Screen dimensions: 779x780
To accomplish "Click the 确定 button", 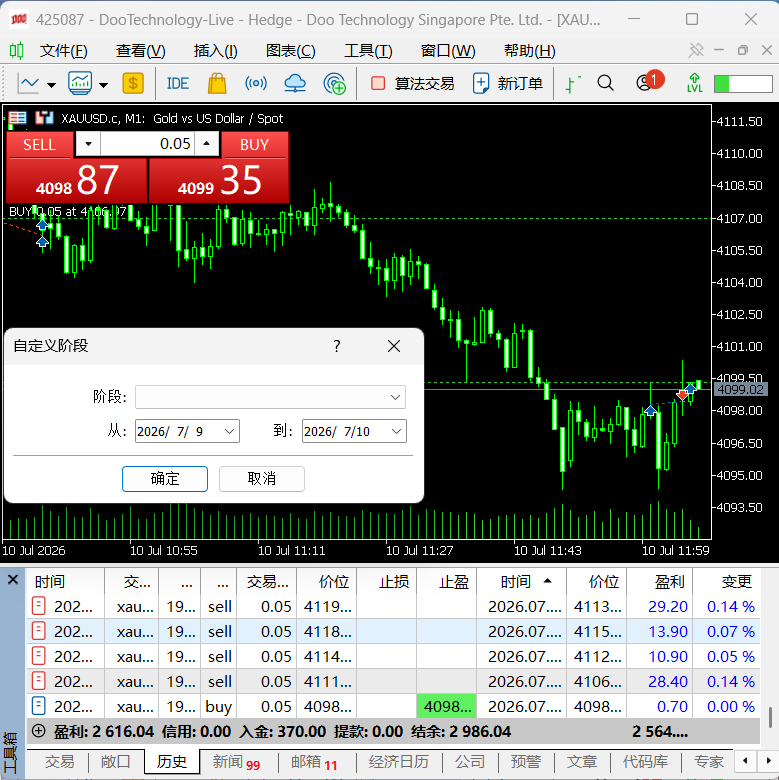I will (165, 479).
